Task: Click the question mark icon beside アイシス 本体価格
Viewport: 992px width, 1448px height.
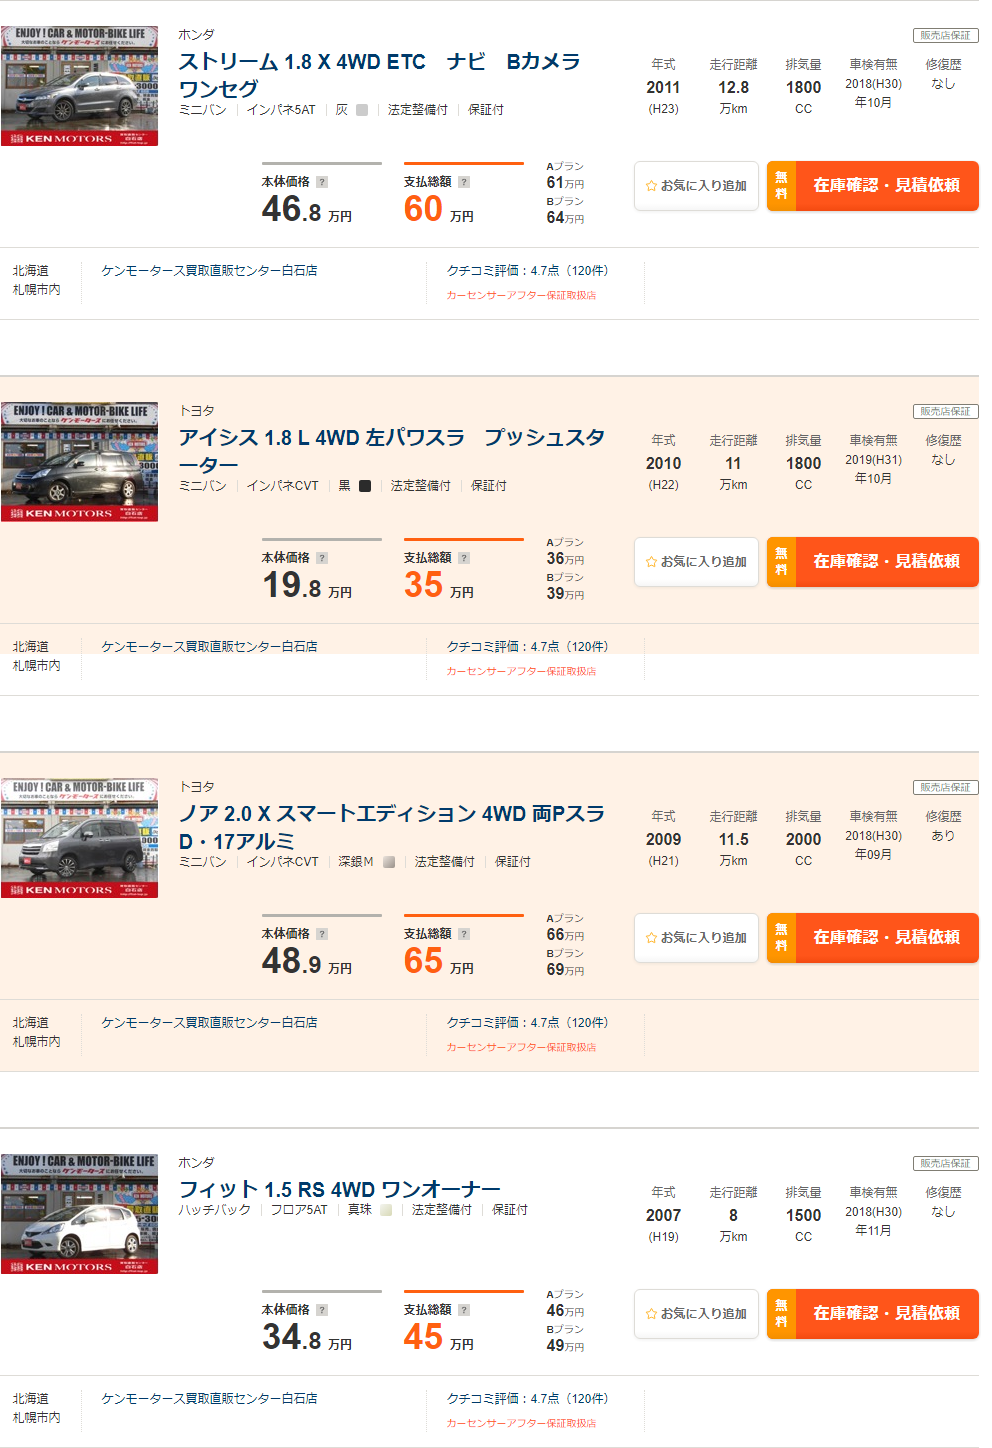Action: (322, 558)
